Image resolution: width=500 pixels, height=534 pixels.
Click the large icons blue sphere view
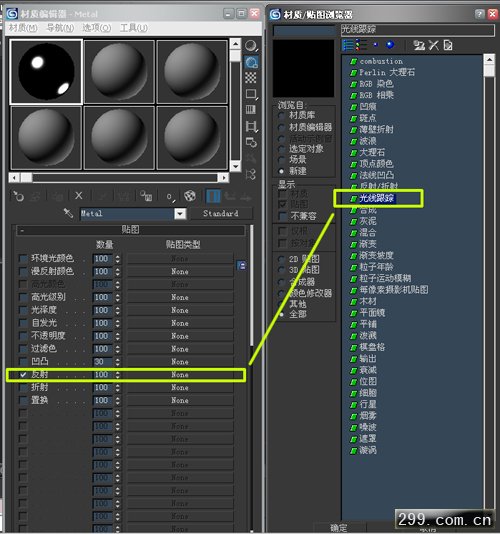(x=390, y=45)
